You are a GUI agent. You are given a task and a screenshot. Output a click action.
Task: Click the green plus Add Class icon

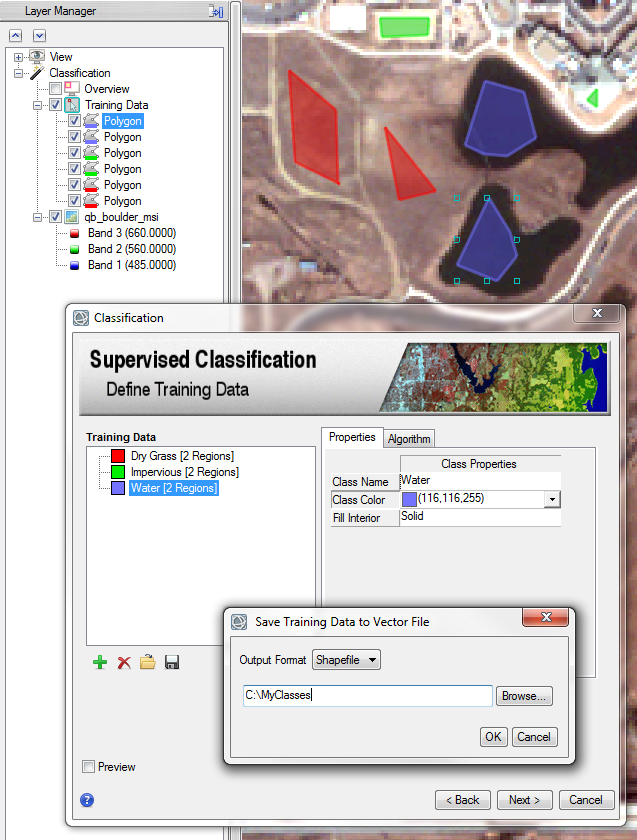pos(100,663)
